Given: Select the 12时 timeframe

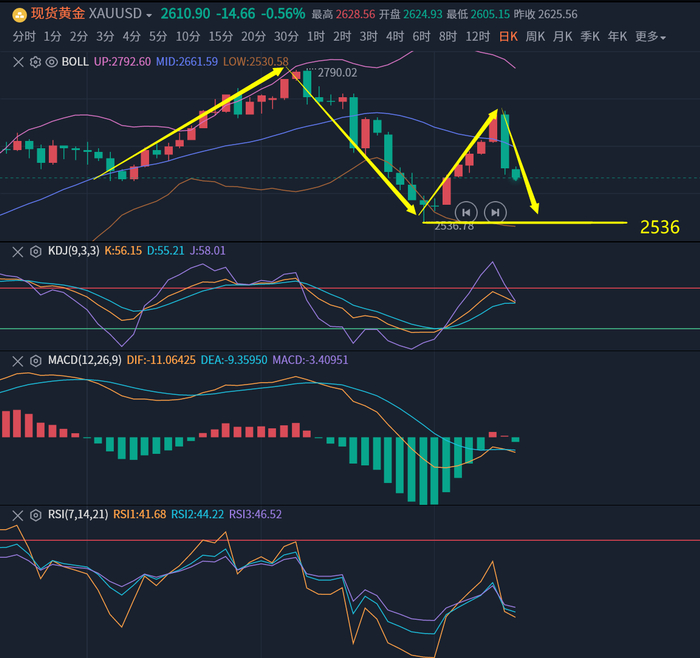Looking at the screenshot, I should click(478, 37).
